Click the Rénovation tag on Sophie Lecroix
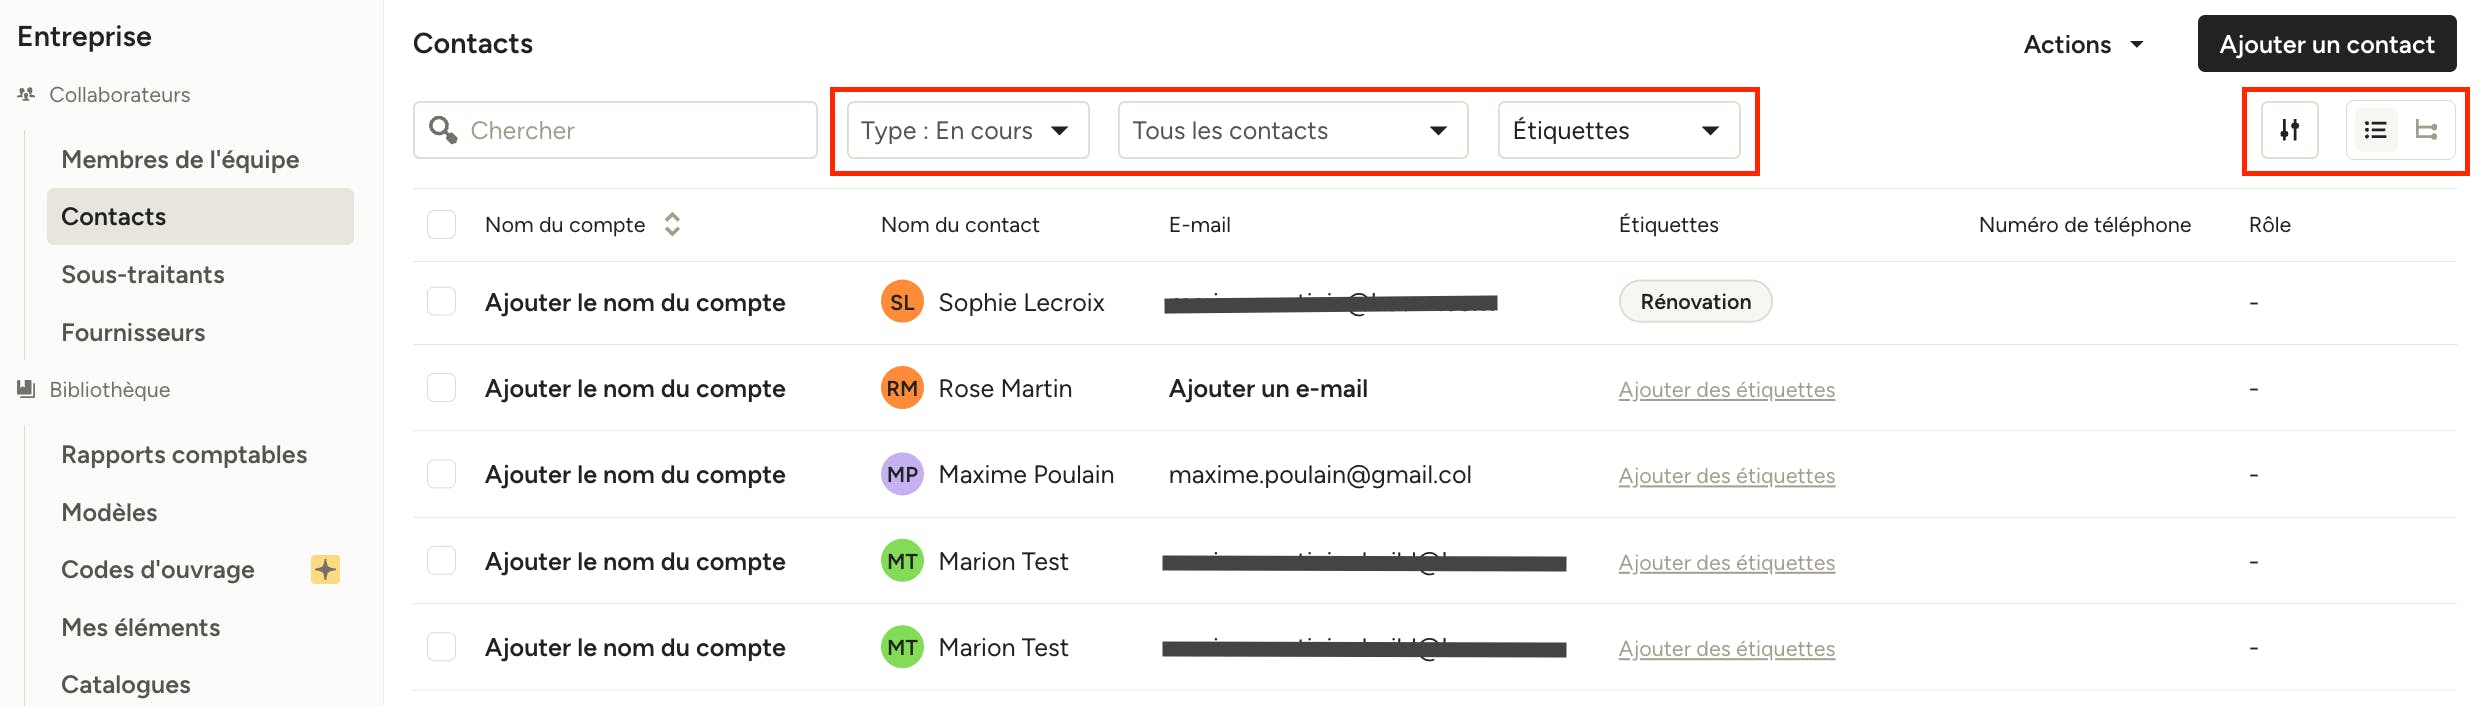2480x706 pixels. tap(1695, 301)
